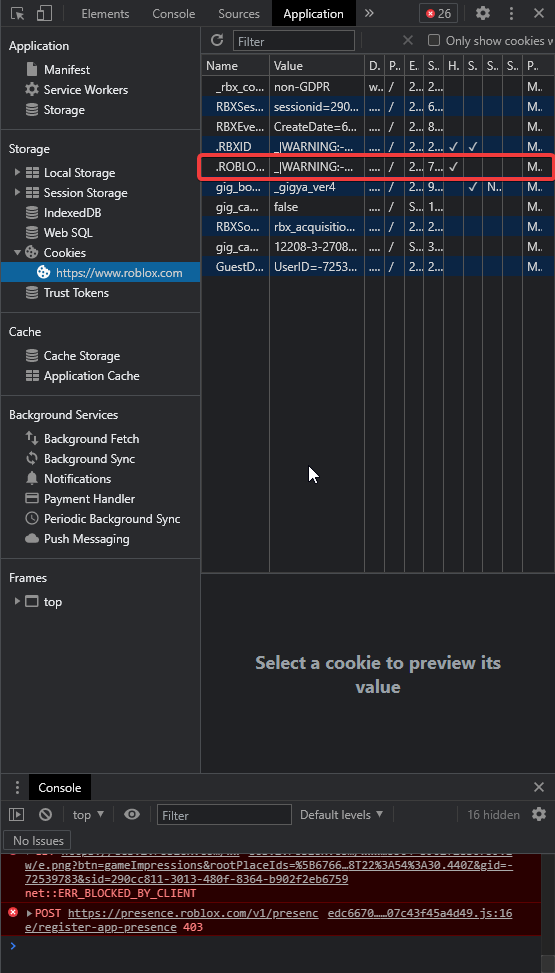
Task: Open Periodic Background Sync
Action: pos(112,519)
